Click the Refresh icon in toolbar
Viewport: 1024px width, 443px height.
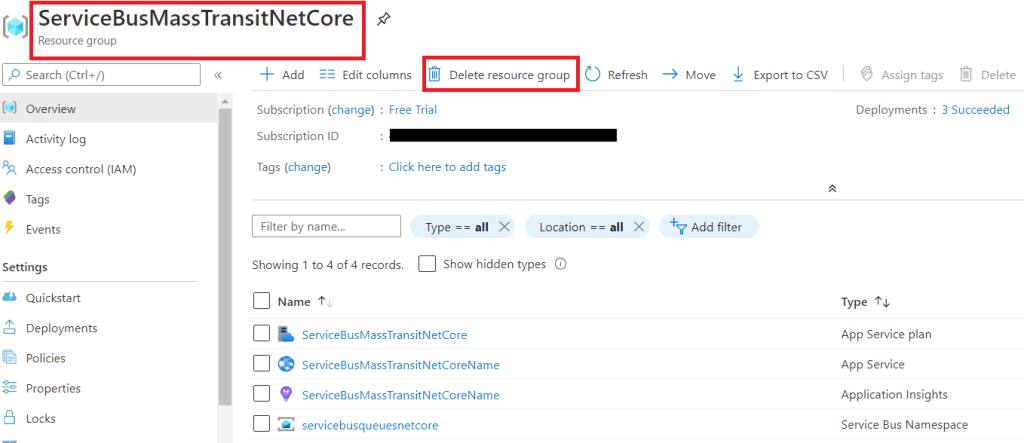pyautogui.click(x=593, y=75)
